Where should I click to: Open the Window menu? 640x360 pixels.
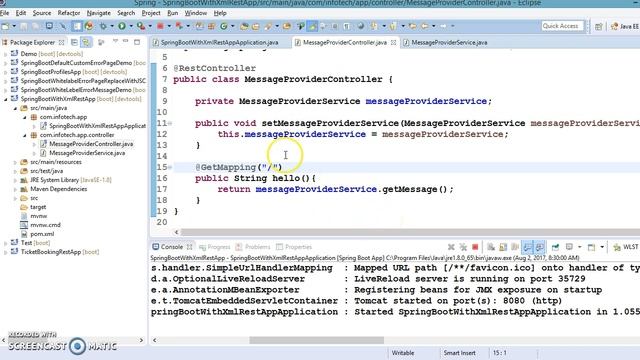(x=196, y=13)
